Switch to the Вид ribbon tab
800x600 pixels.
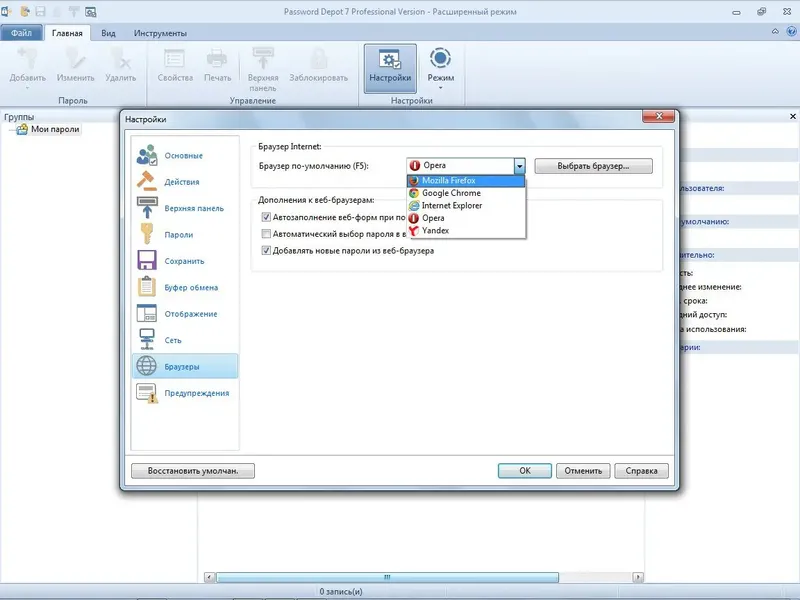coord(108,33)
